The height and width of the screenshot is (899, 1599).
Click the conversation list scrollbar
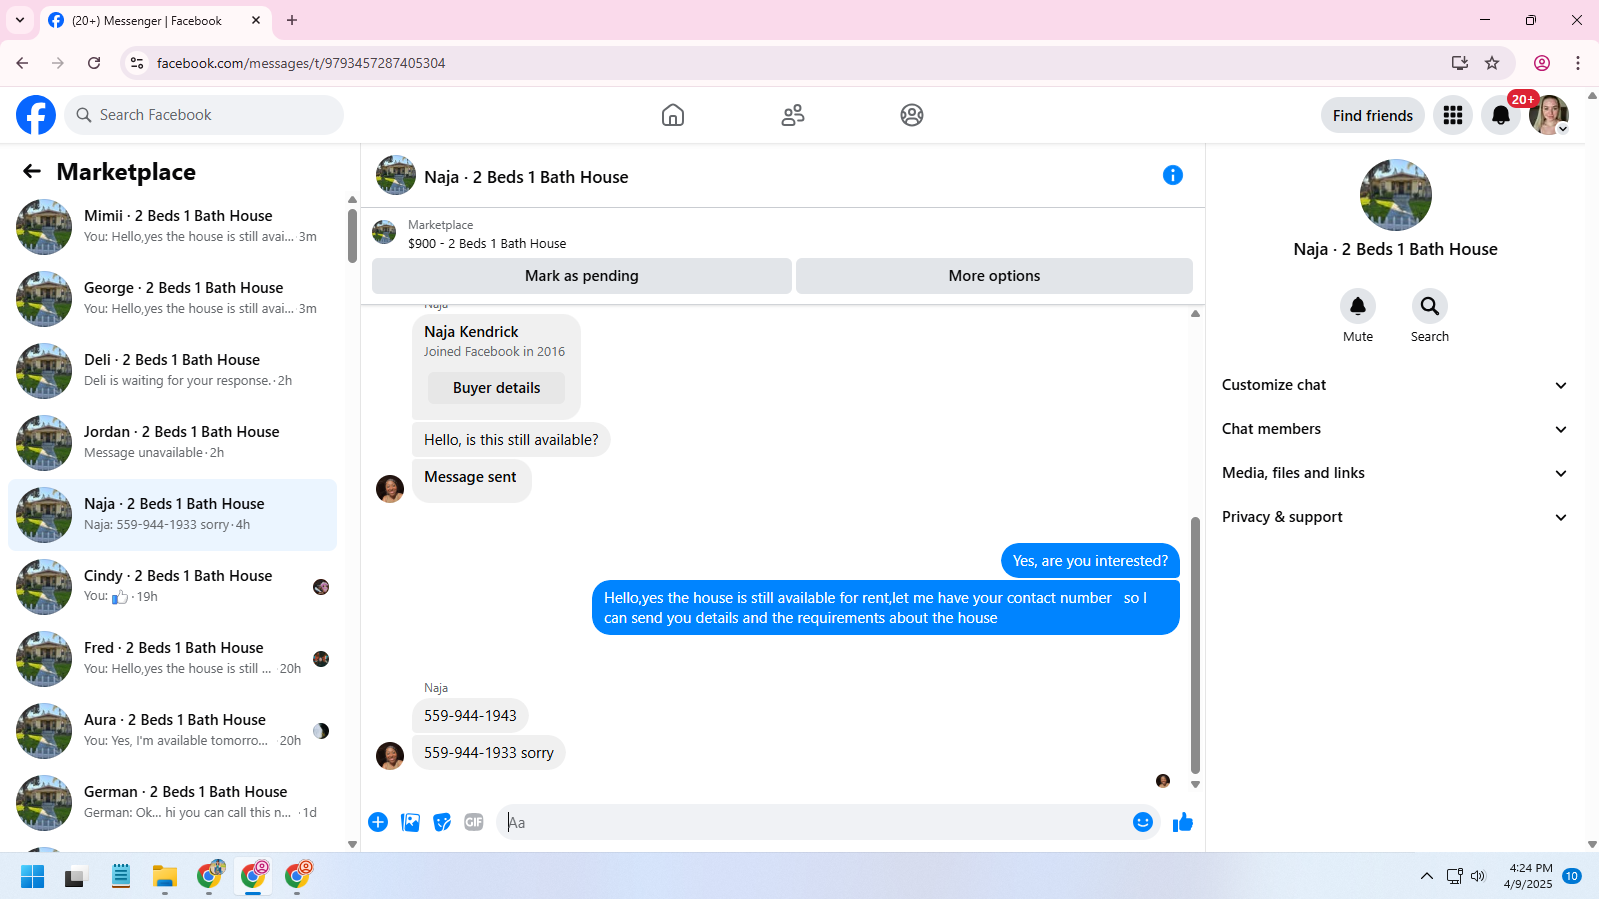click(x=352, y=235)
